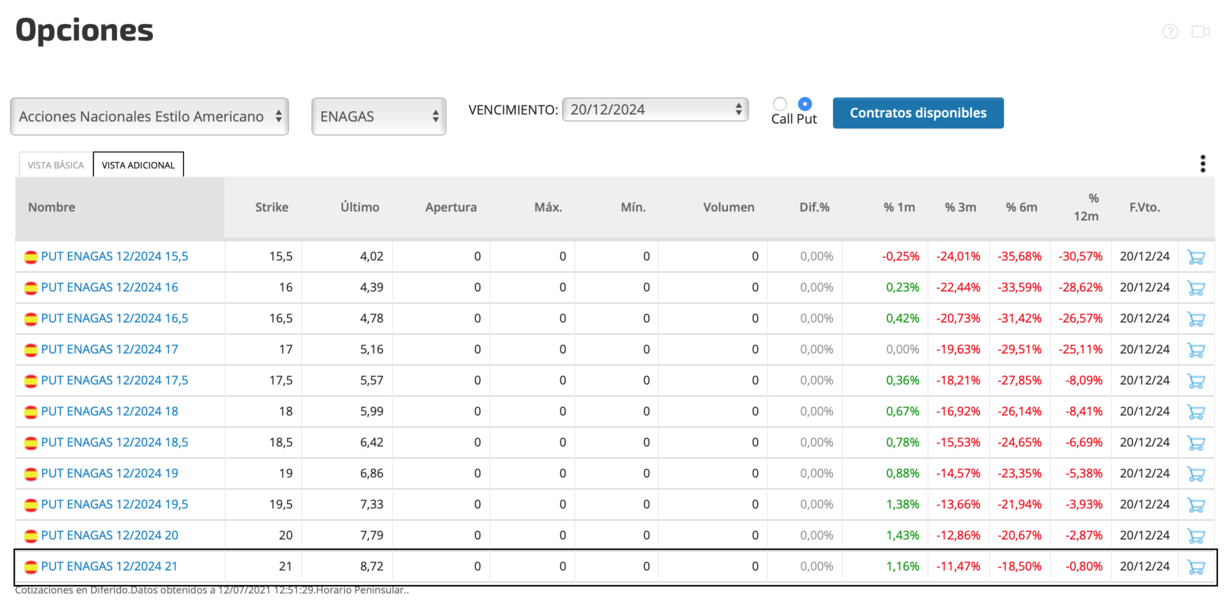The height and width of the screenshot is (610, 1230).
Task: Click the -24,01% three-month value
Action: 958,256
